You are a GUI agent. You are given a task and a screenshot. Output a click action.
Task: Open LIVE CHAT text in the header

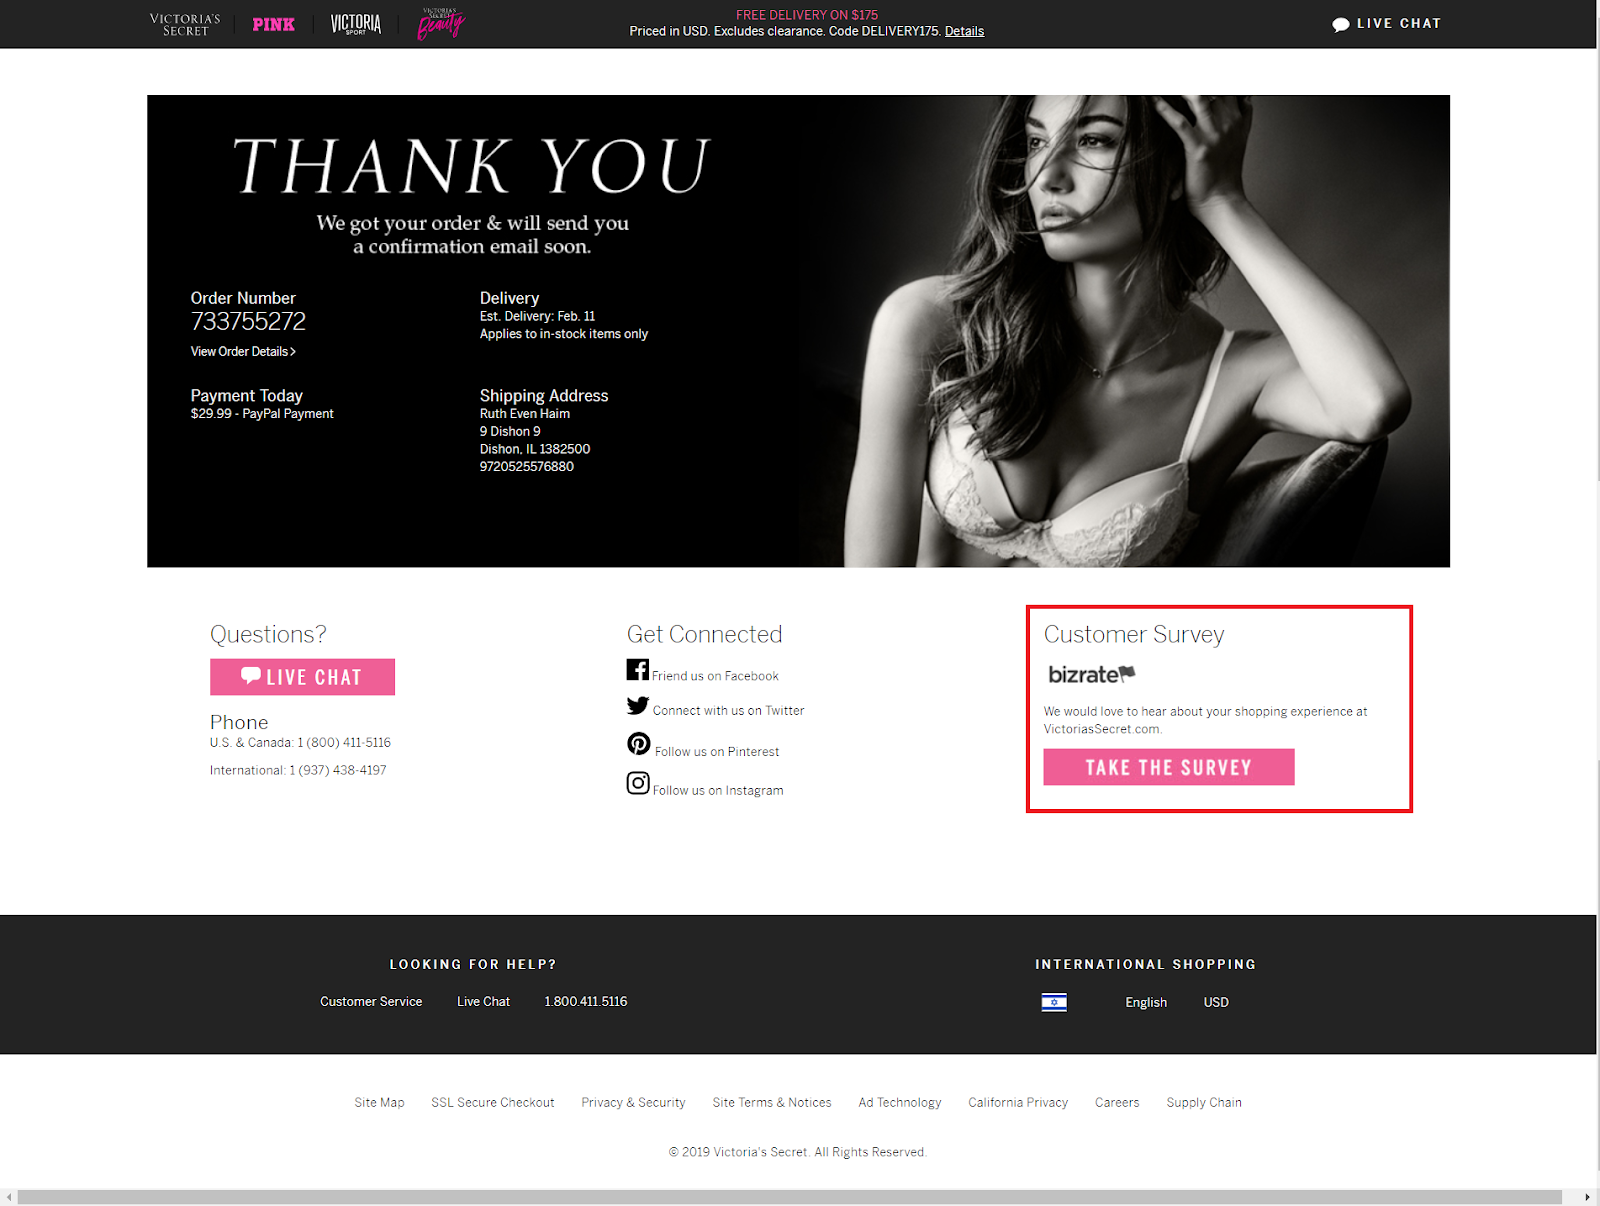1399,23
